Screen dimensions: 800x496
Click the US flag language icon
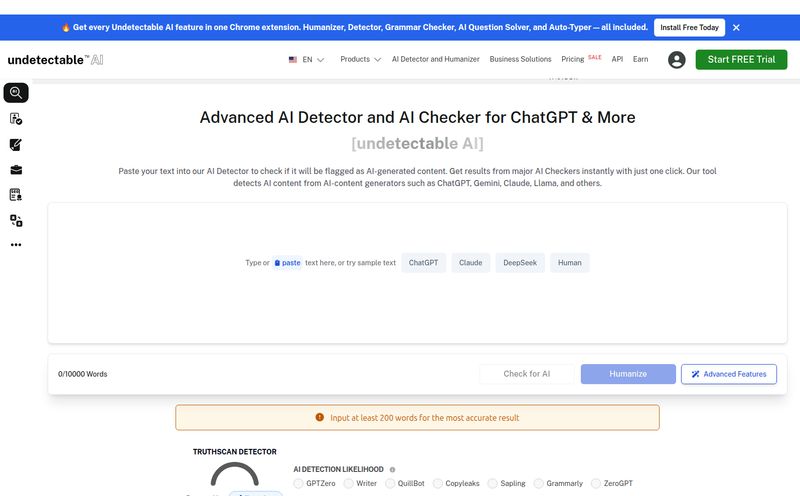(293, 60)
